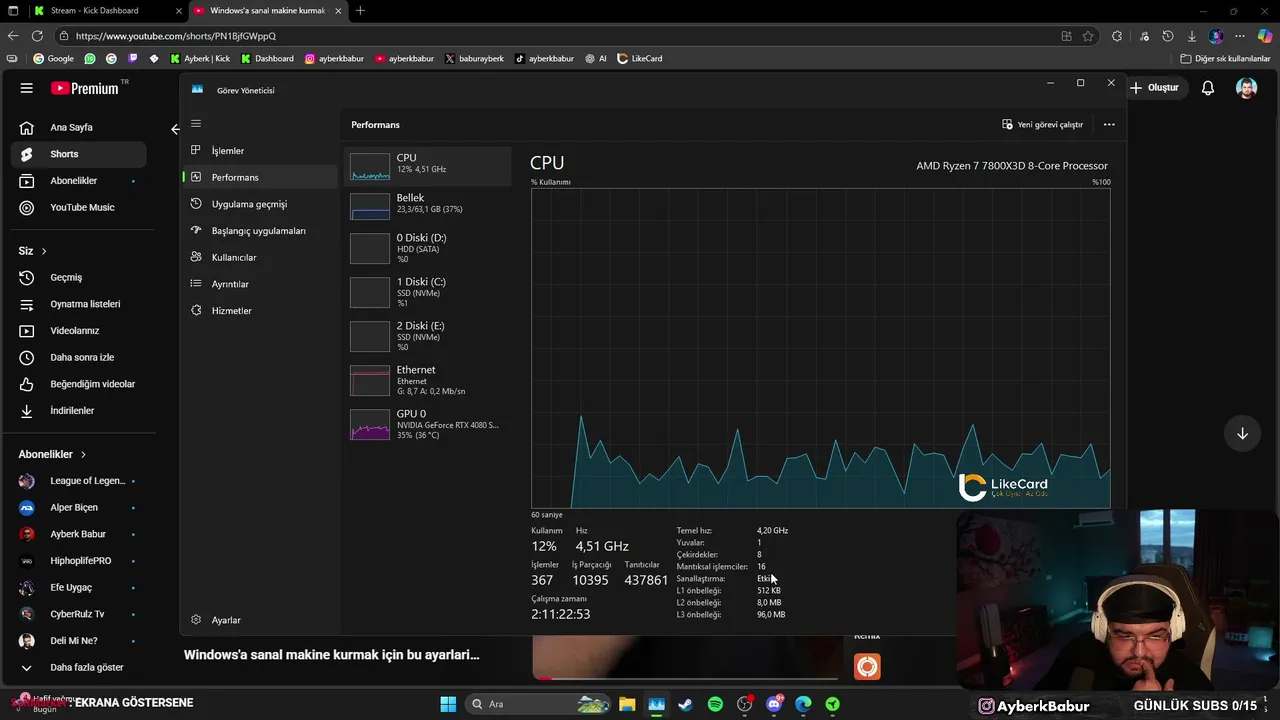The image size is (1280, 720).
Task: Open Ayarlar in Task Manager
Action: coord(260,620)
